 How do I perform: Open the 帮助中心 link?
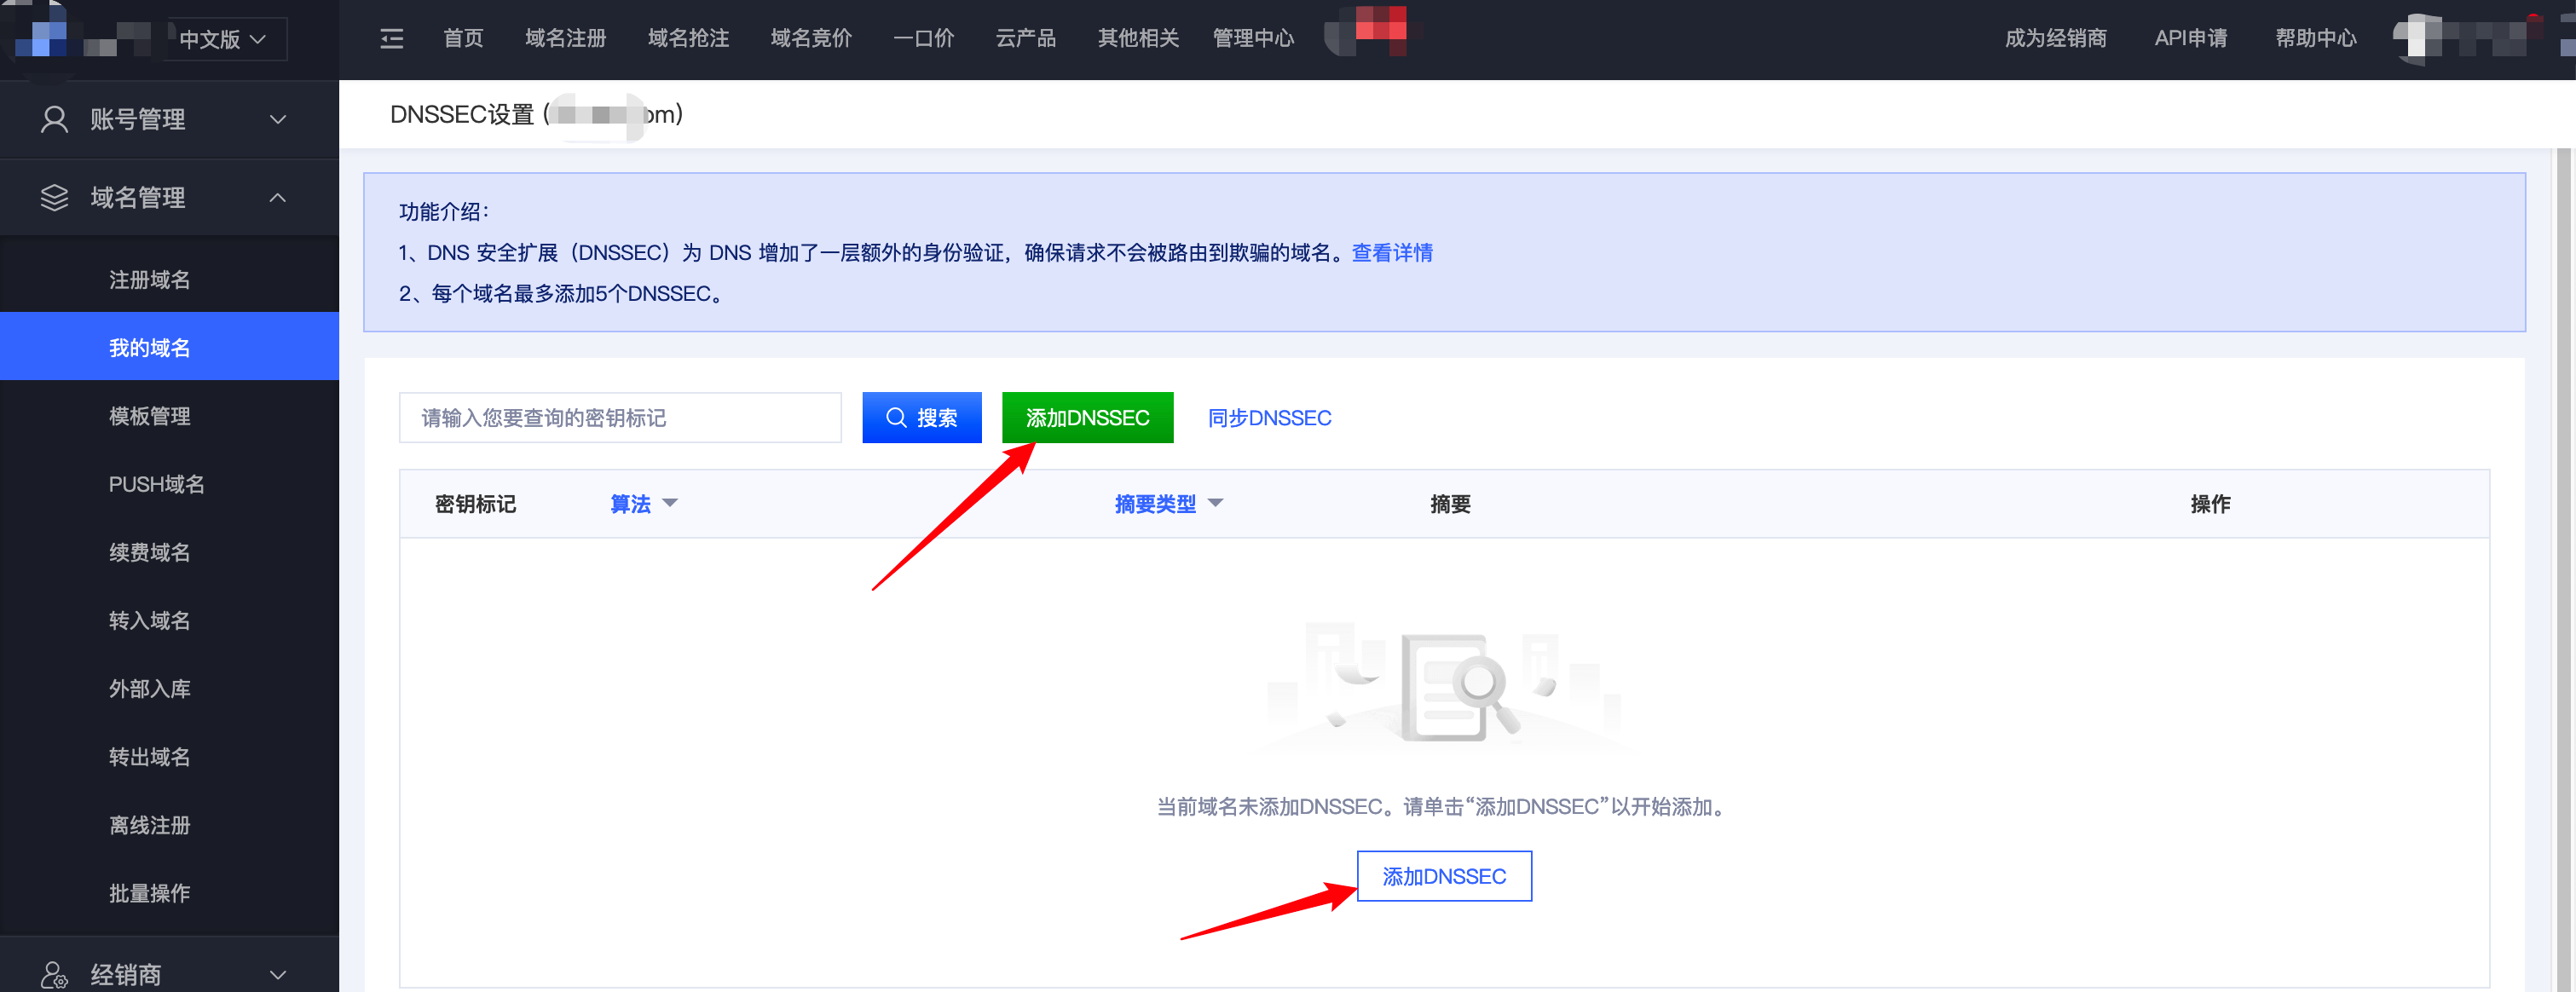[x=2316, y=38]
